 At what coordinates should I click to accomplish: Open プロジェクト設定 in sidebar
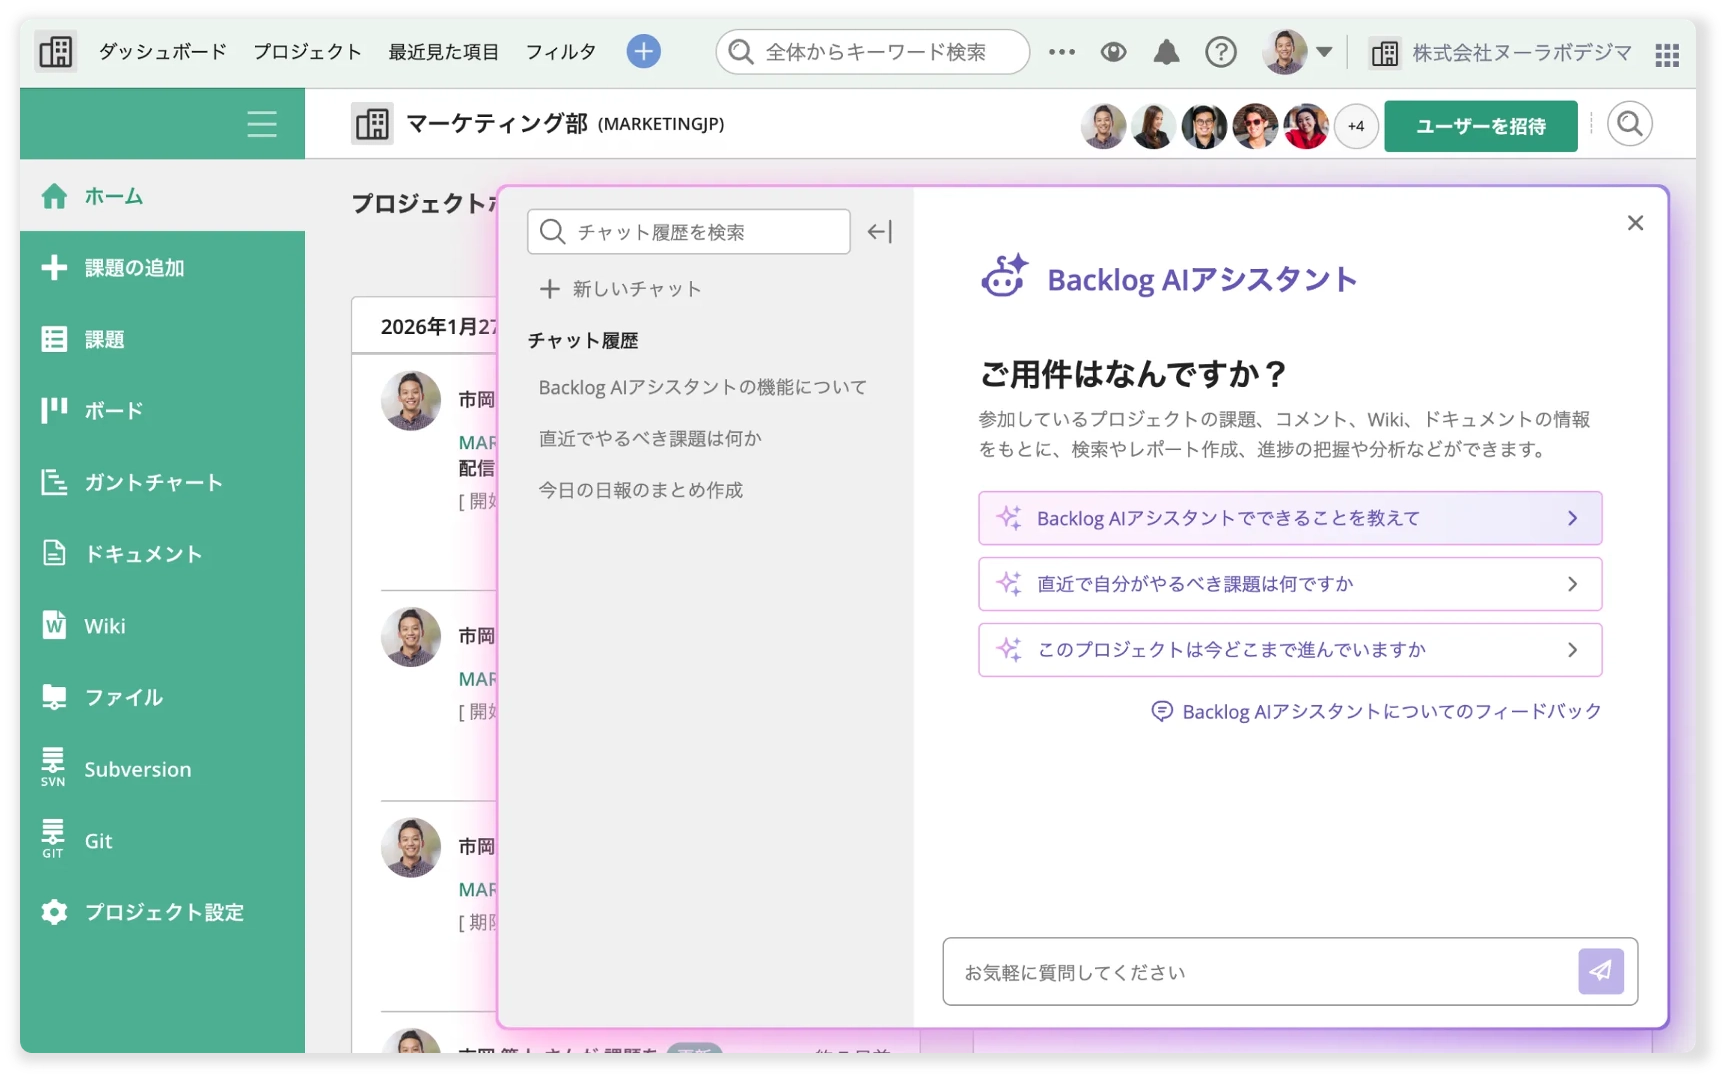click(x=162, y=912)
